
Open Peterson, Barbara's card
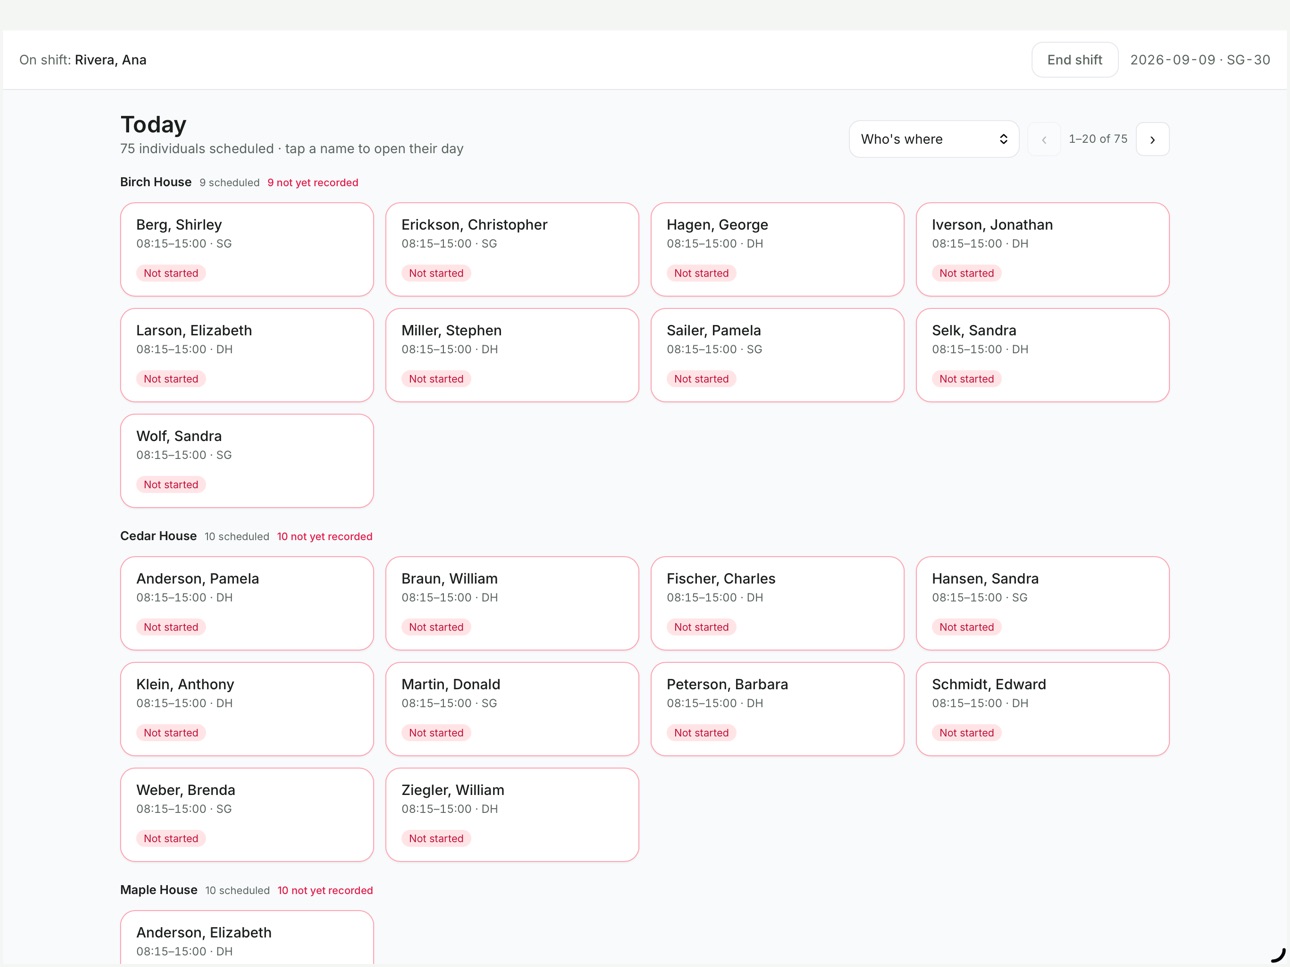coord(777,709)
